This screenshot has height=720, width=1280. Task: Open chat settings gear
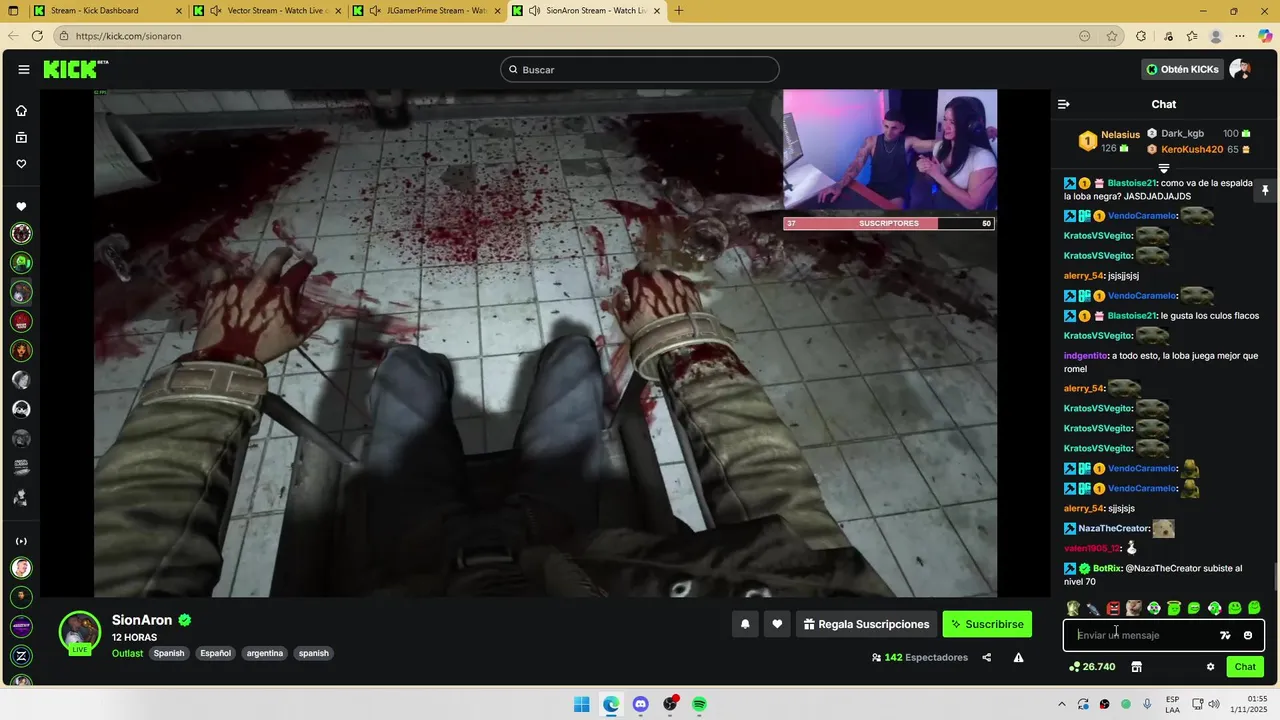pos(1210,667)
